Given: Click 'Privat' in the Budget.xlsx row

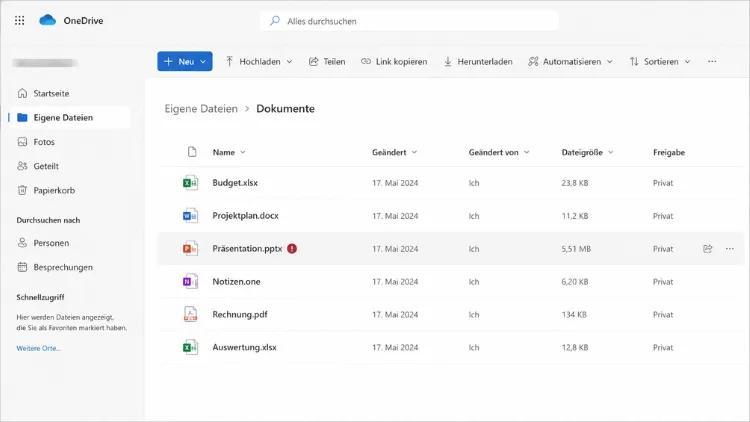Looking at the screenshot, I should click(x=663, y=183).
